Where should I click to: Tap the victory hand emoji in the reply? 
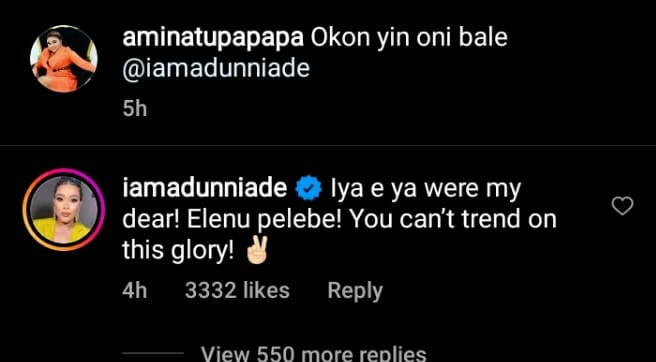(x=256, y=250)
